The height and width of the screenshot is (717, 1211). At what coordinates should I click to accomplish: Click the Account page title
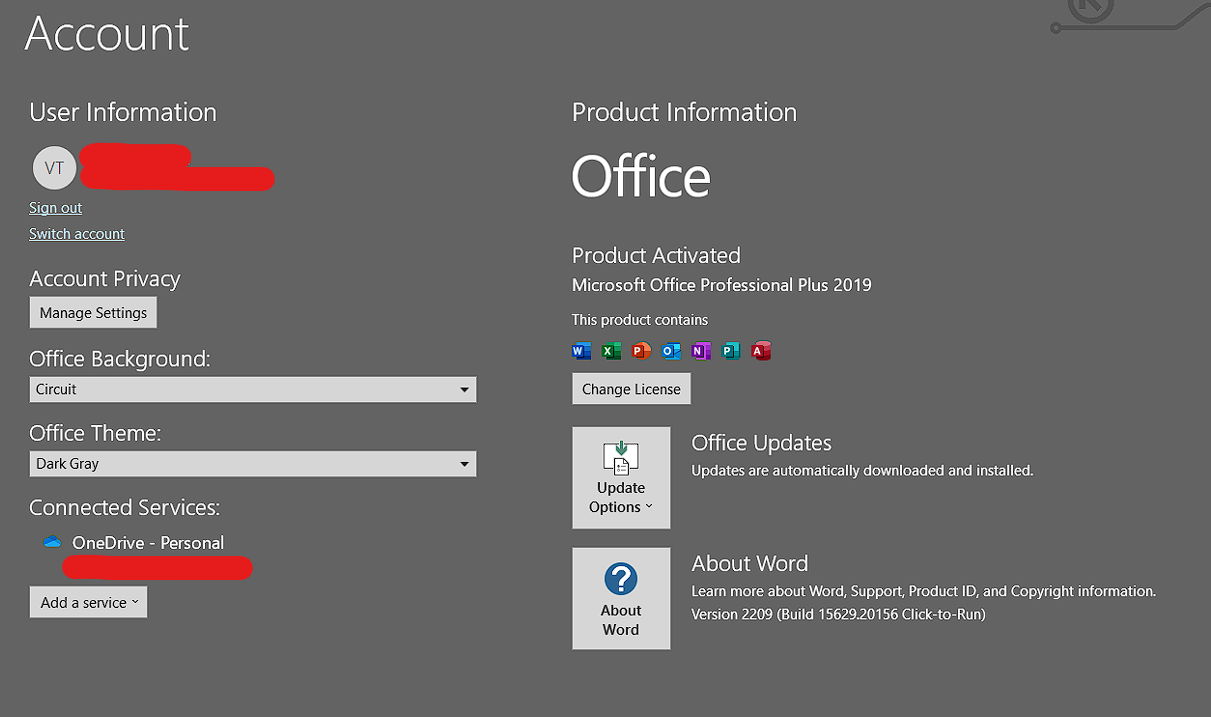click(107, 34)
